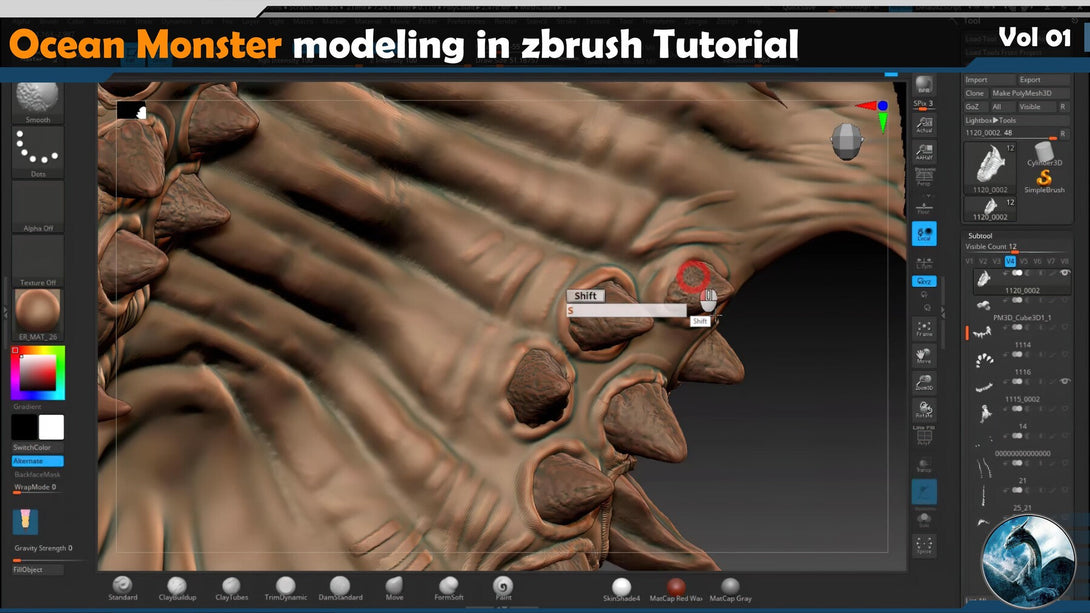Expand the Lightbox Tools browser

coord(993,120)
